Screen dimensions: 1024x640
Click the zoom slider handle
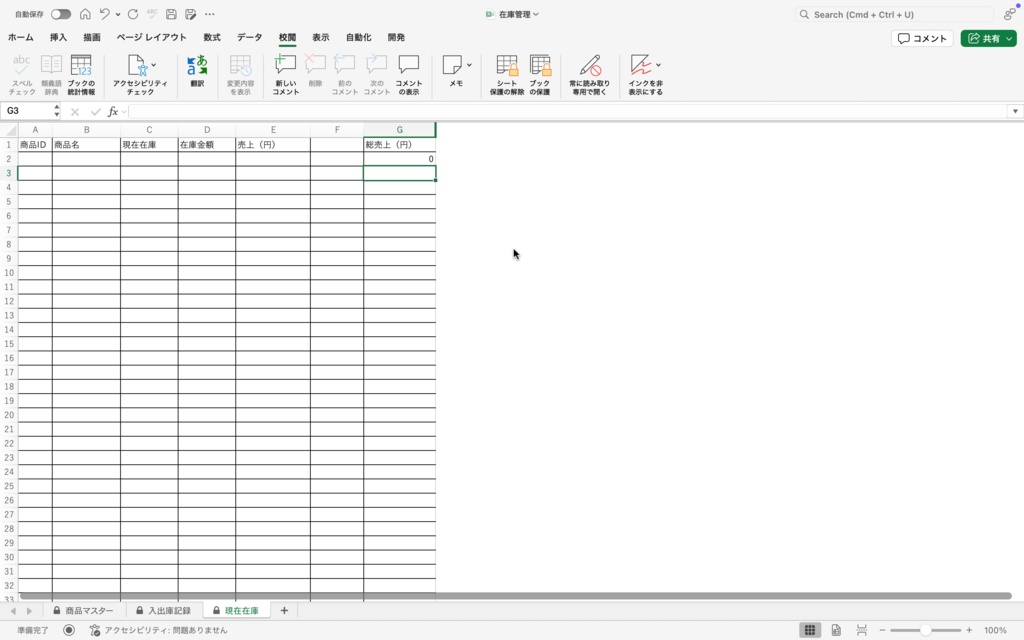925,630
